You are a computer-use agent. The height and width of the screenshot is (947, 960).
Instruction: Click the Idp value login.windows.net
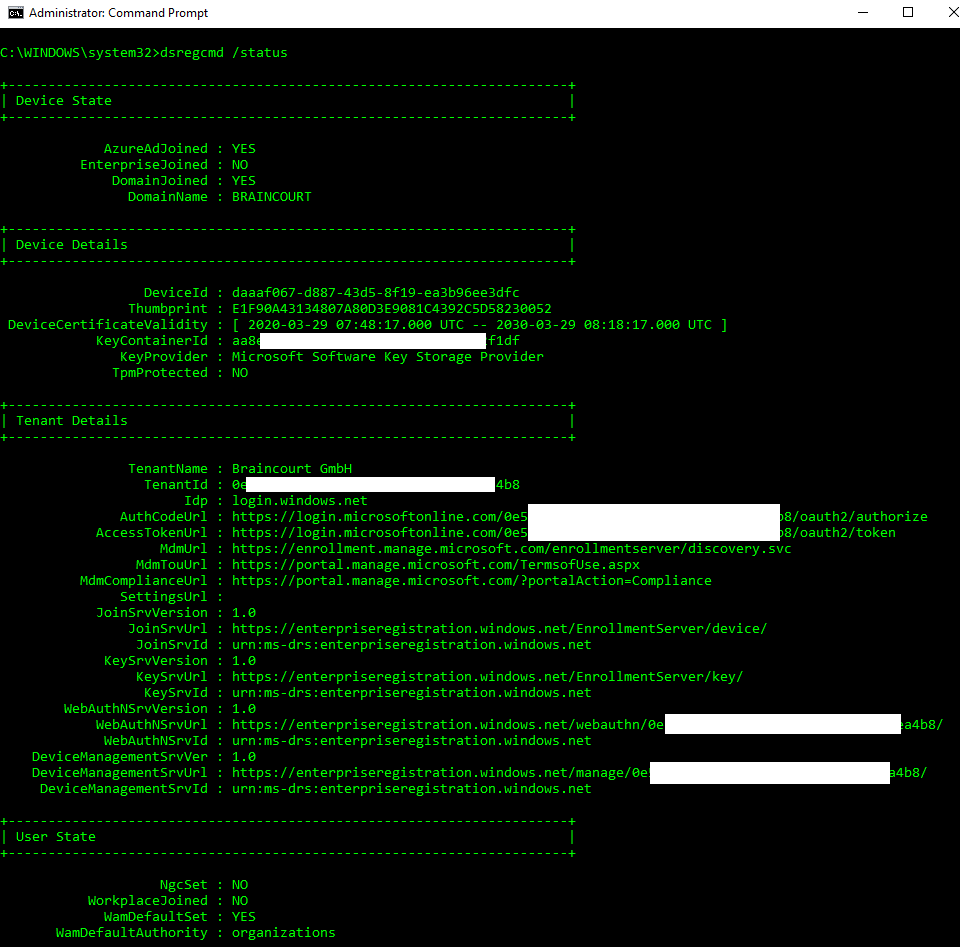click(299, 501)
